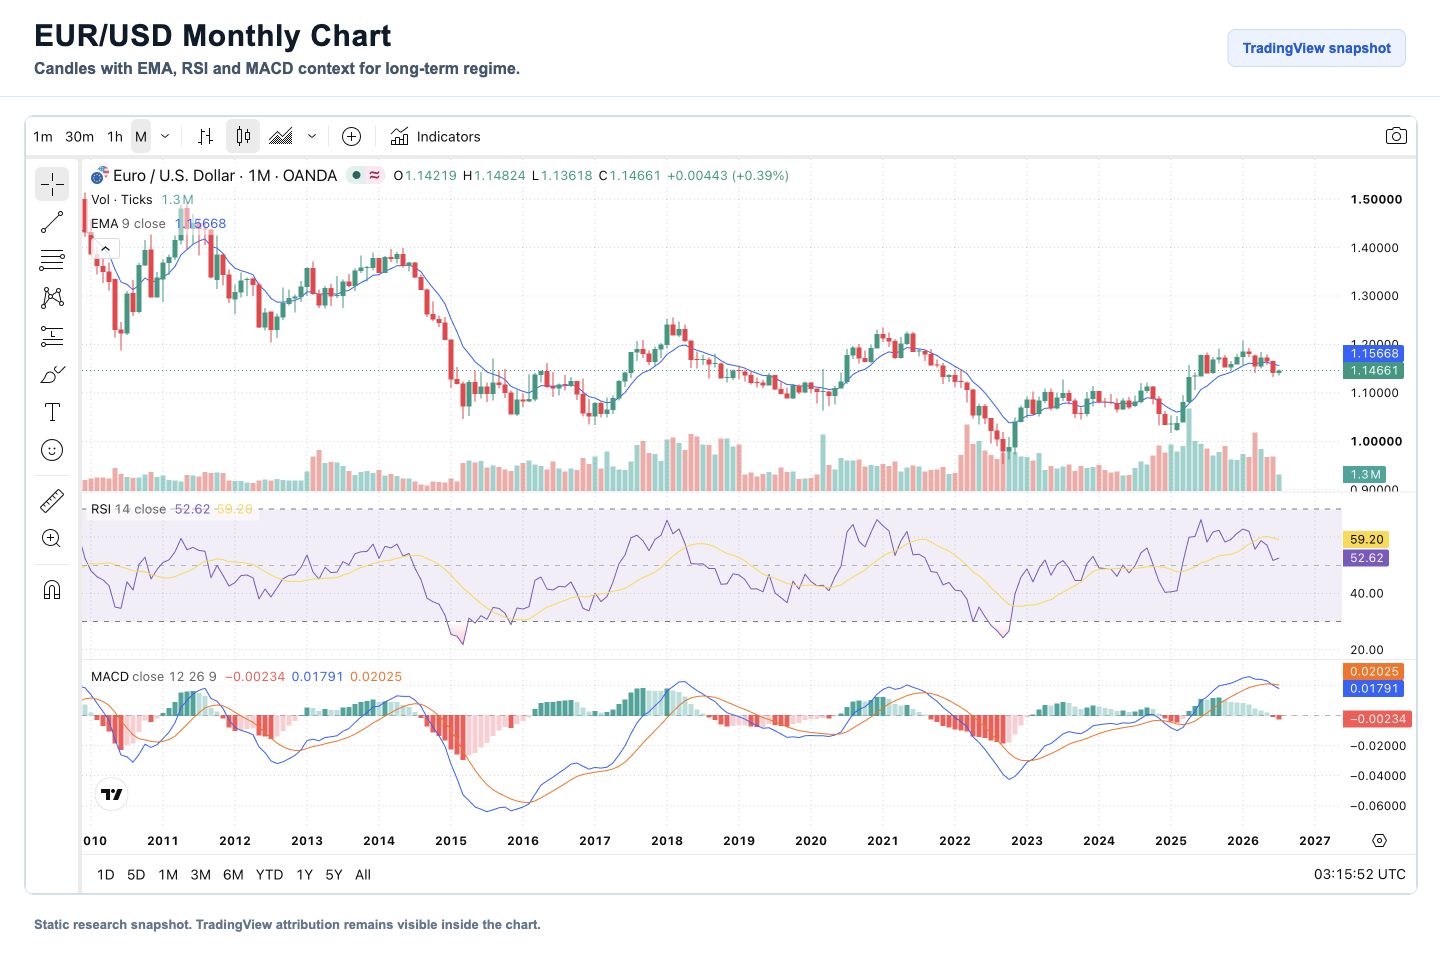Click the yellow RSI-MA label 59.20

[1365, 539]
